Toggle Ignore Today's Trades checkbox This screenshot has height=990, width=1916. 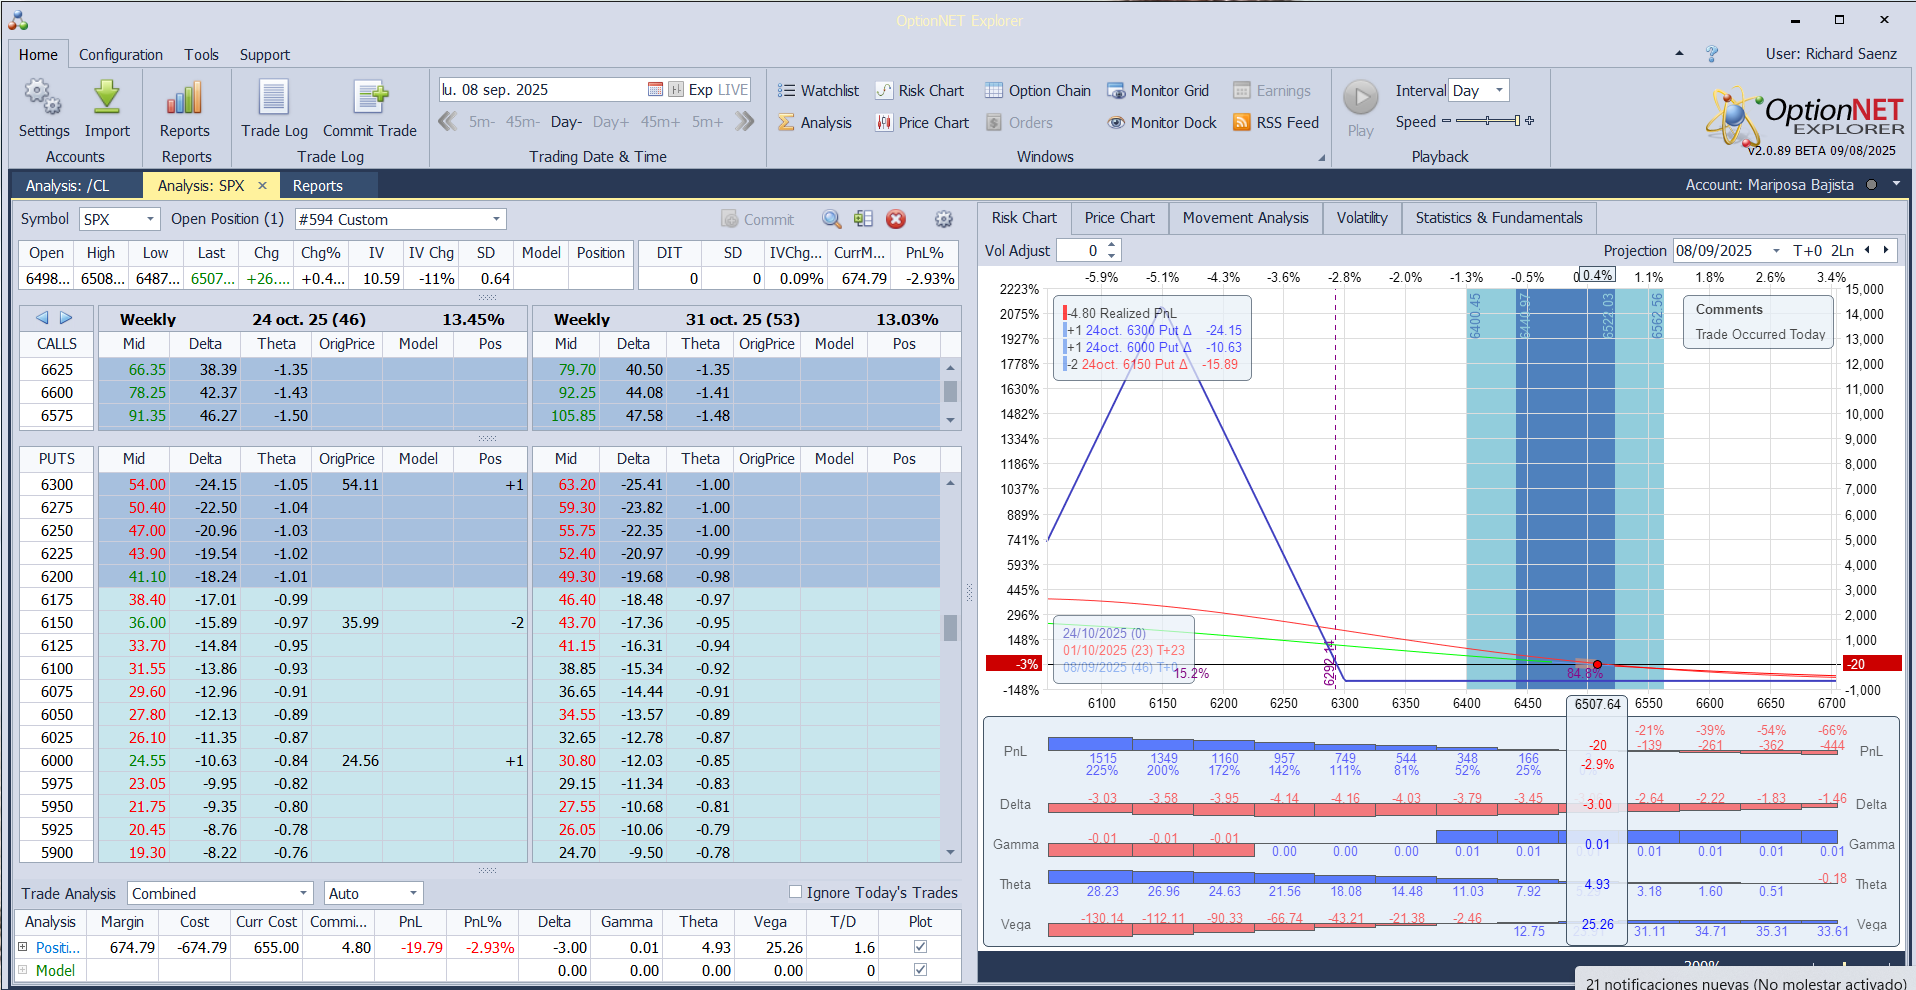796,892
